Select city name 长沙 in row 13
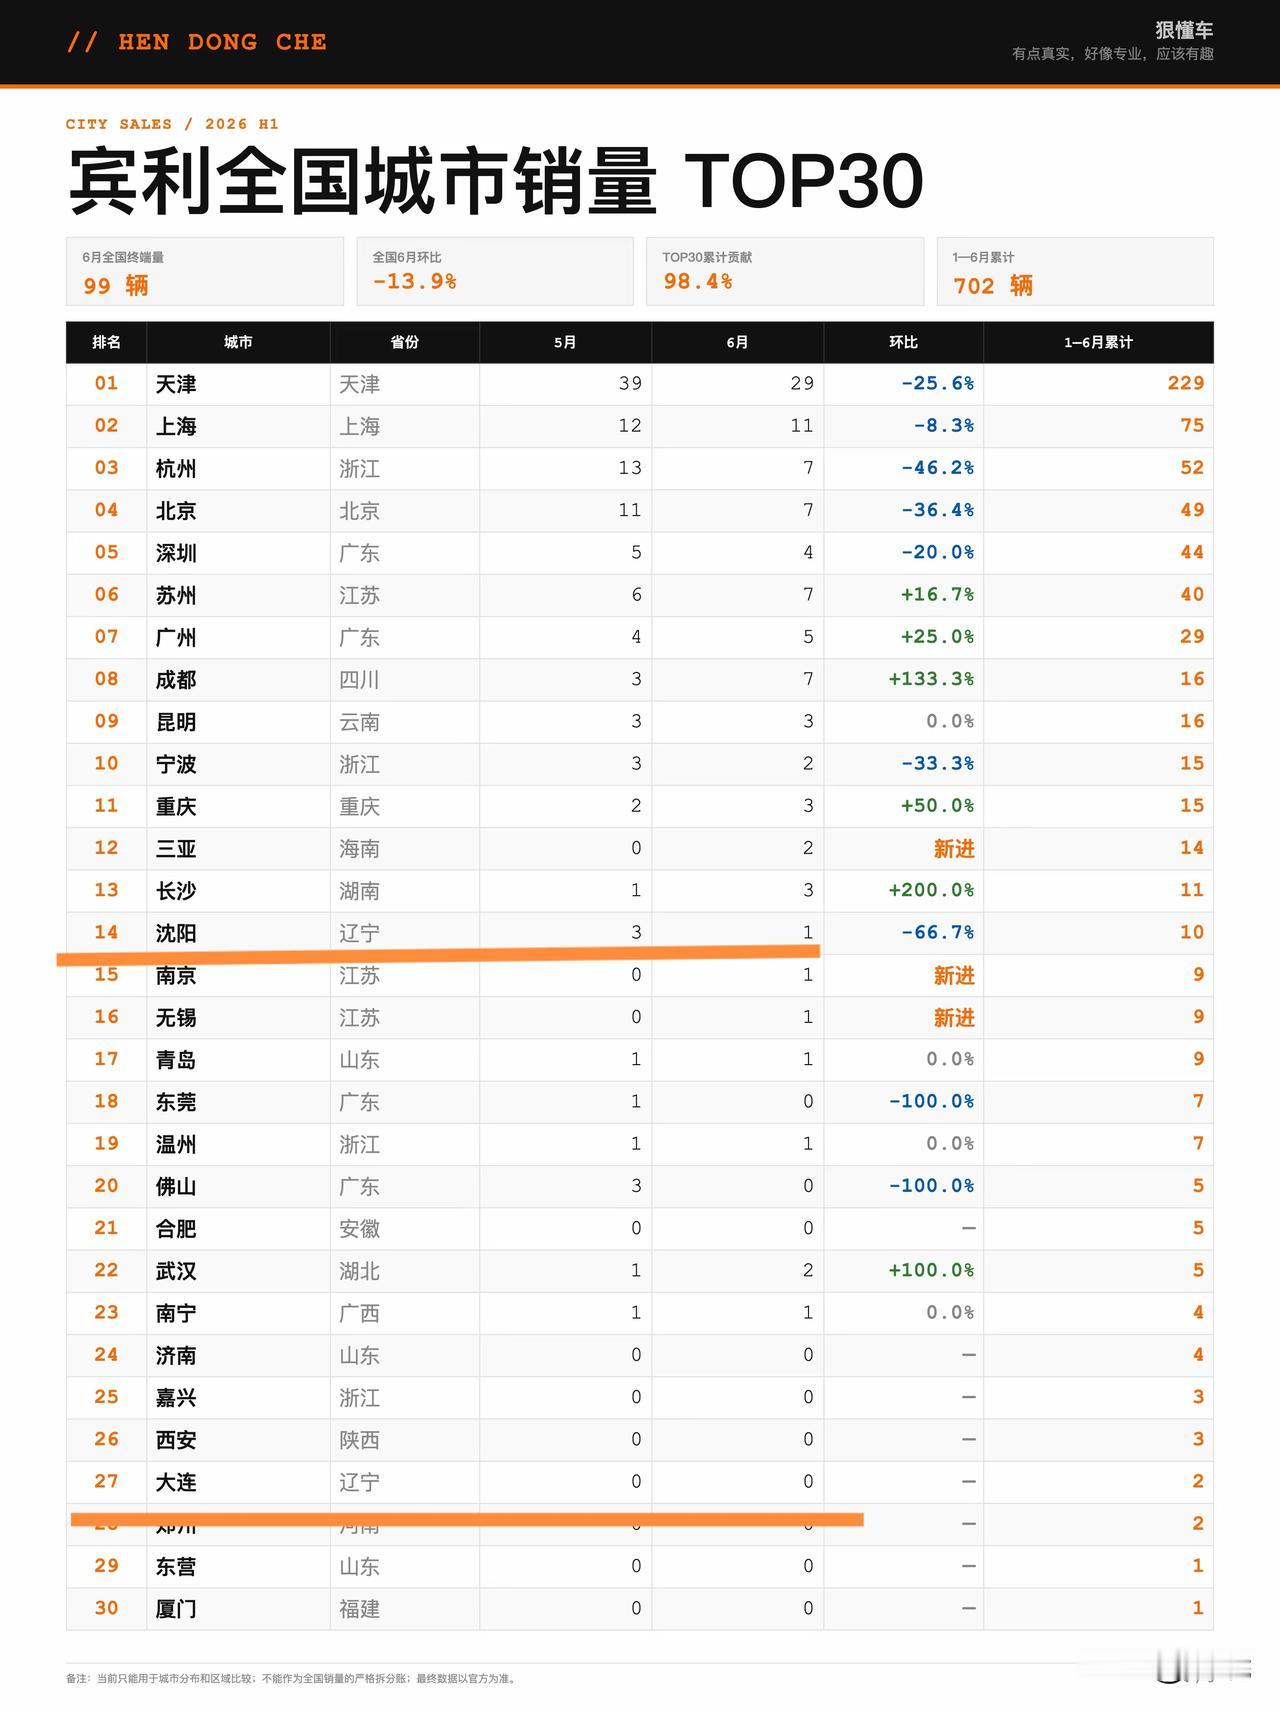Viewport: 1280px width, 1710px height. tap(176, 891)
